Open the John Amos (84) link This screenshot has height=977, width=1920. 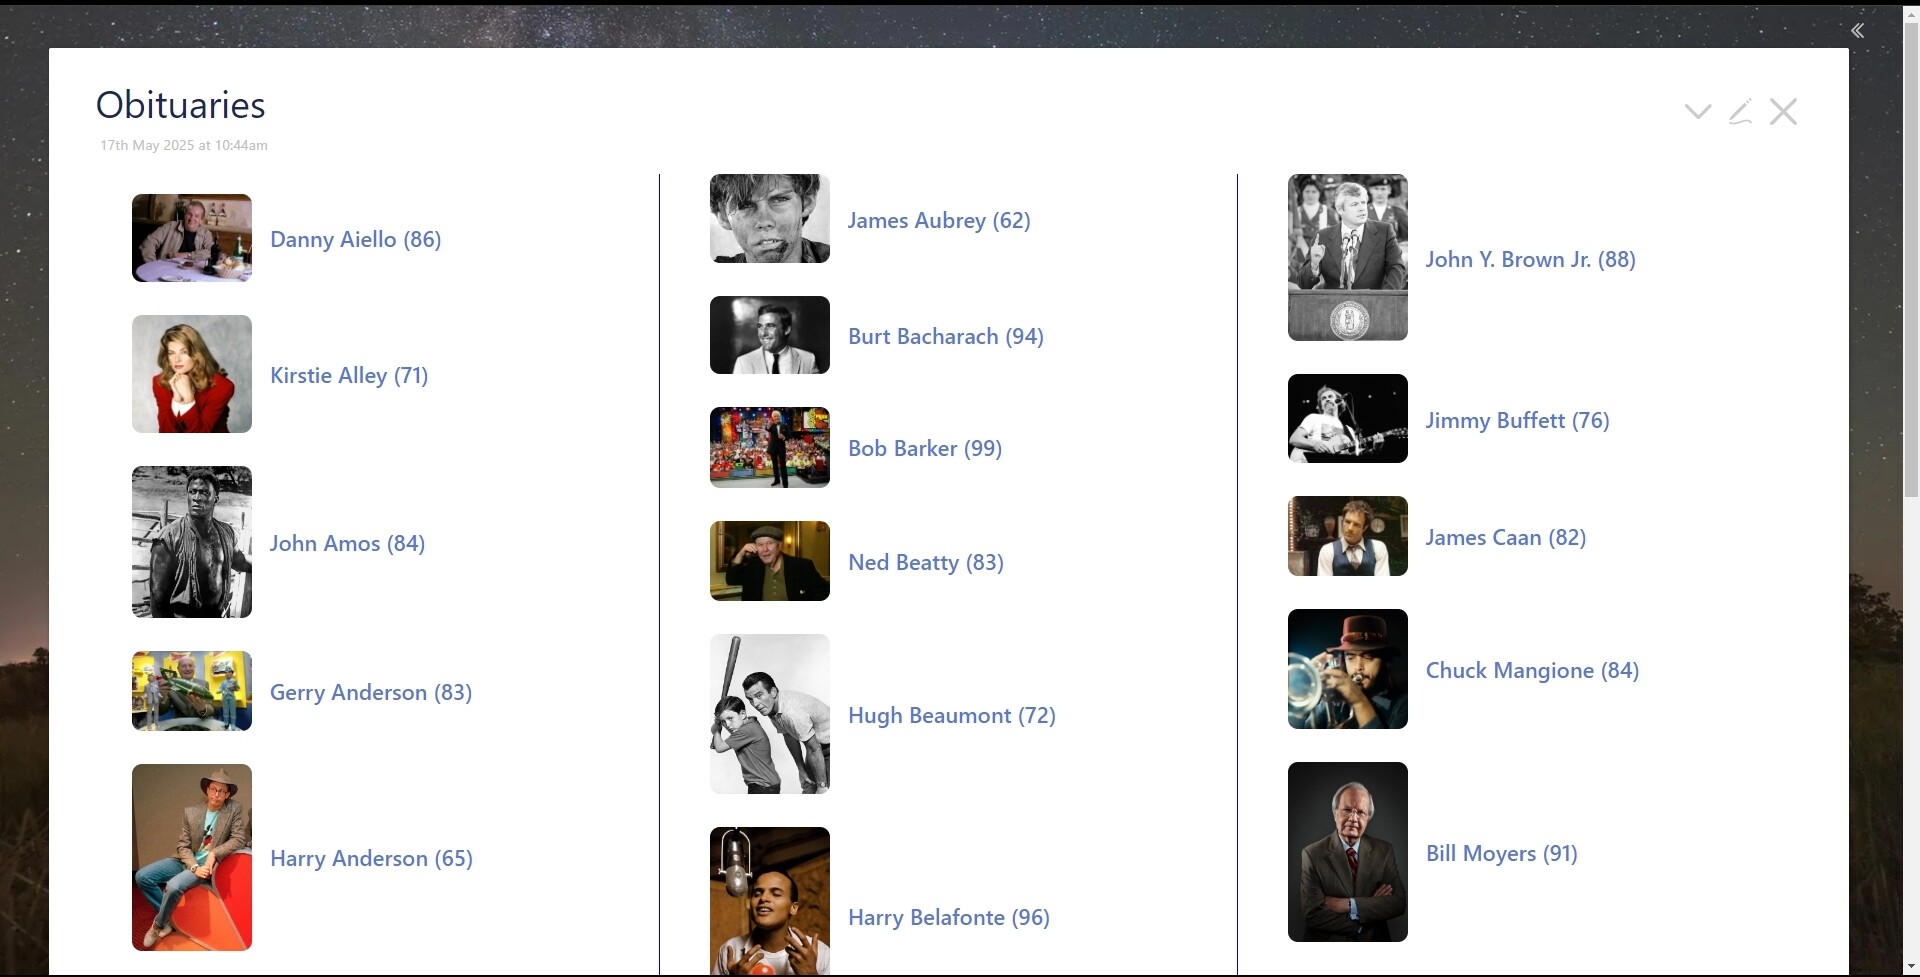(347, 543)
